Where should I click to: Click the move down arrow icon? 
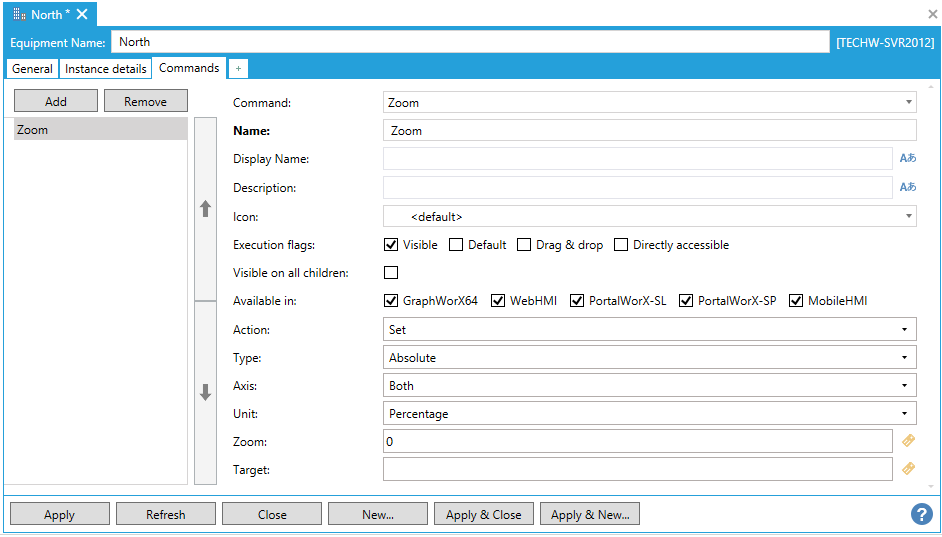pos(205,393)
